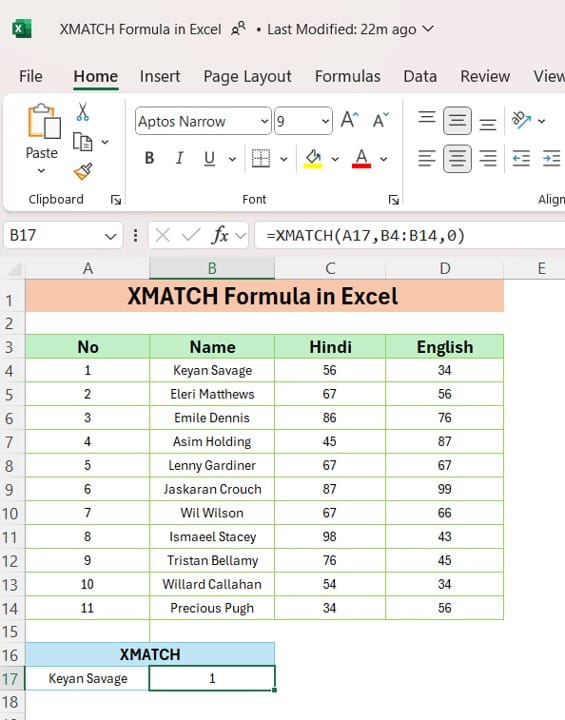Click the formula bar three-dot handle
565x720 pixels.
point(135,236)
